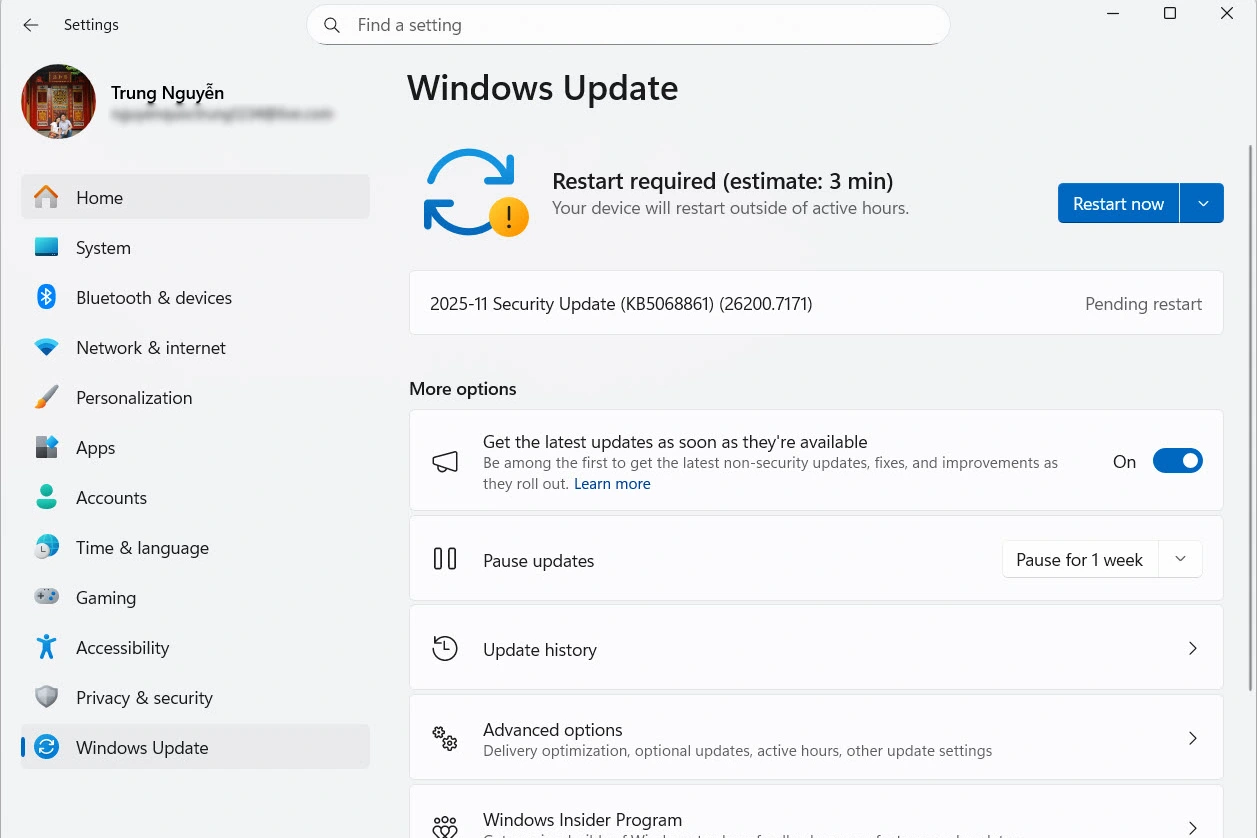Image resolution: width=1257 pixels, height=838 pixels.
Task: Turn off get latest updates toggle
Action: pyautogui.click(x=1177, y=461)
